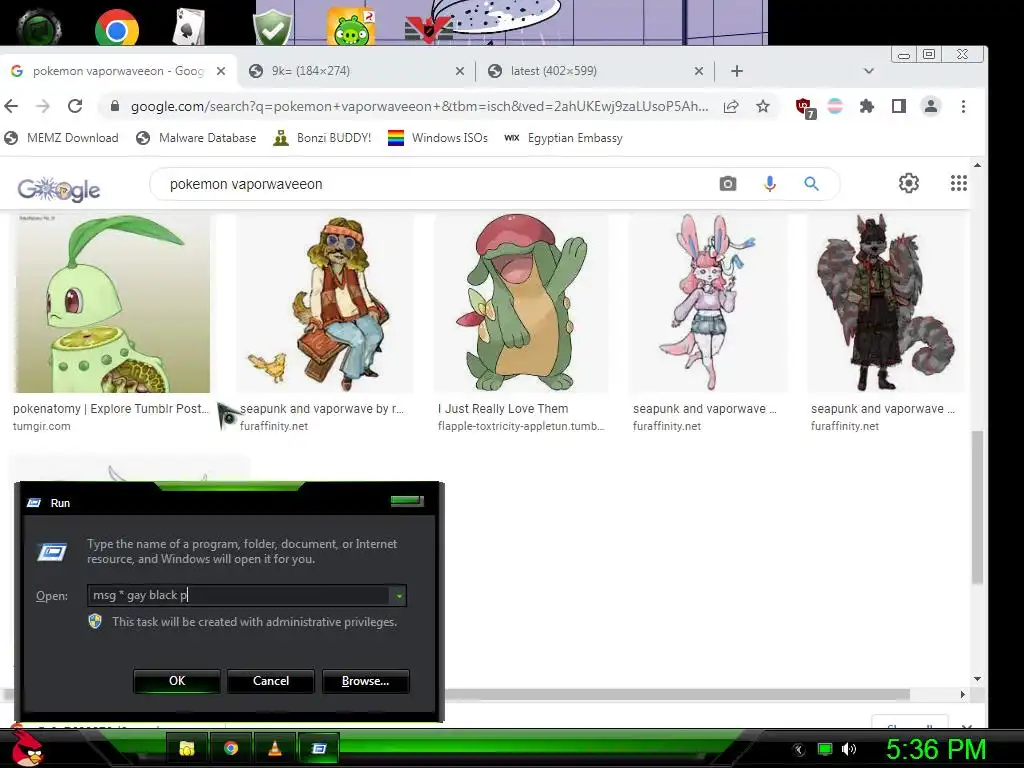
Task: Open Chrome from the desktop icon
Action: point(116,29)
